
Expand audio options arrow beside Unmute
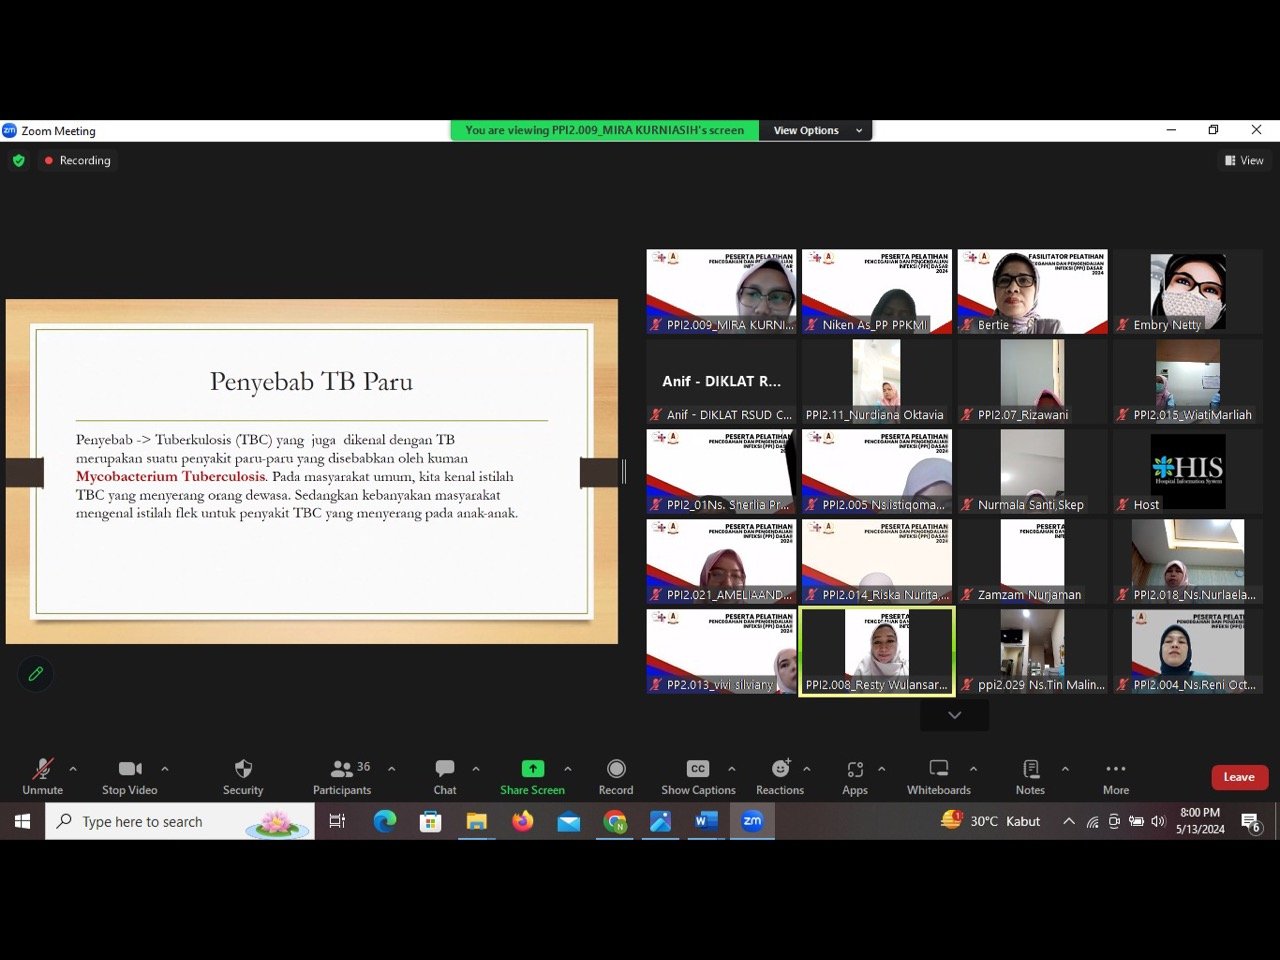click(73, 769)
